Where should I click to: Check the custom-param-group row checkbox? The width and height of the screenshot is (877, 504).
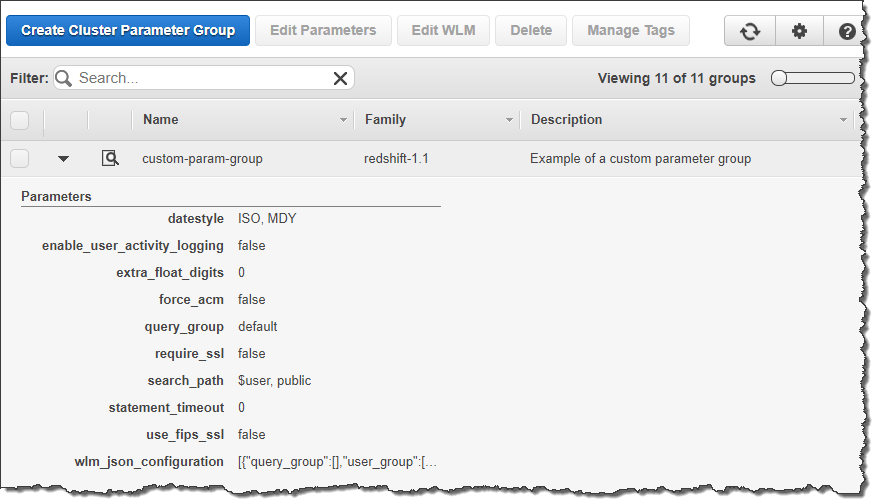(x=20, y=158)
